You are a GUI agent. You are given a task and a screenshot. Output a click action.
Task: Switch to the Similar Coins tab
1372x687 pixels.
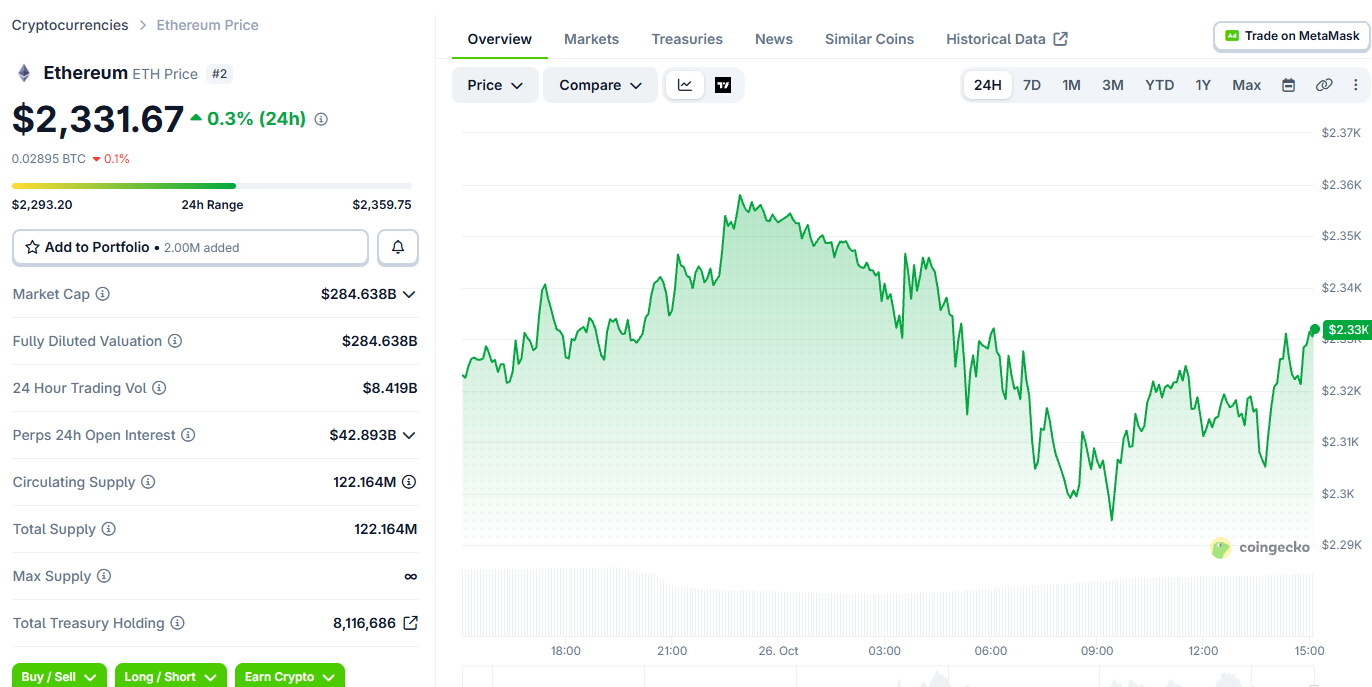coord(869,39)
